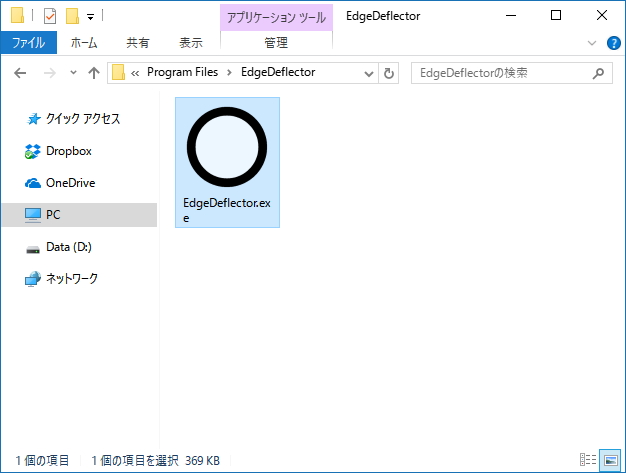Open the folder icon in title bar
The height and width of the screenshot is (473, 626).
click(x=17, y=15)
